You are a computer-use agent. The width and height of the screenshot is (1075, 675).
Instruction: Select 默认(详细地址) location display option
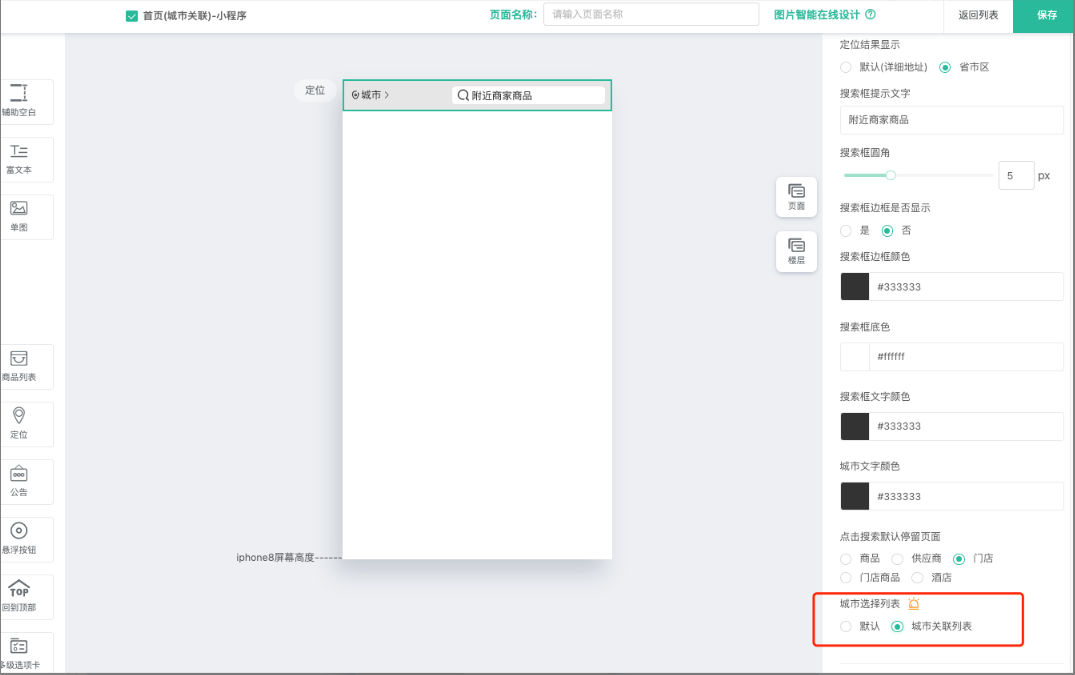[x=846, y=67]
